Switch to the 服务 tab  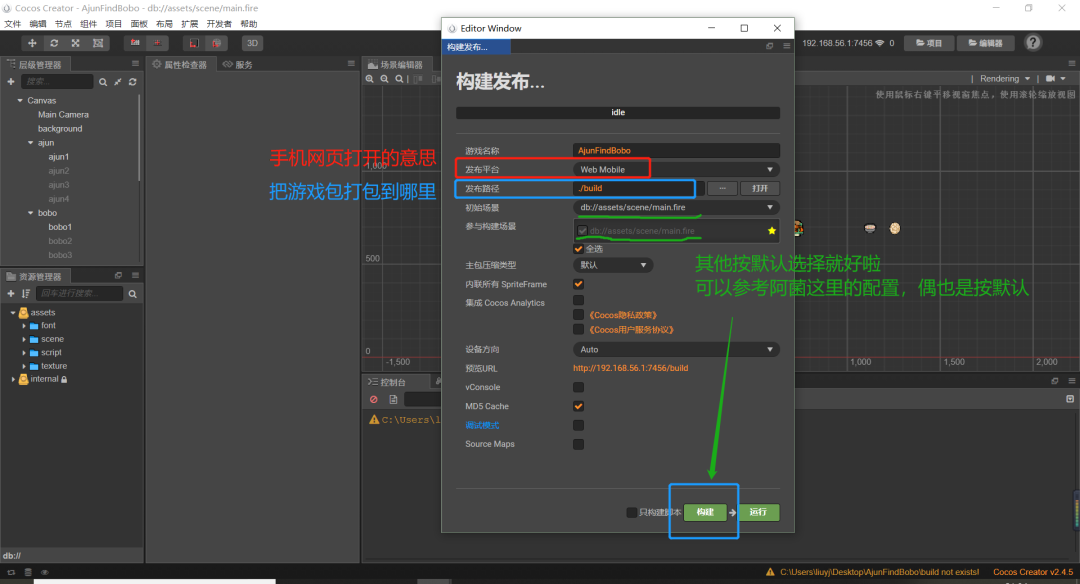point(238,64)
